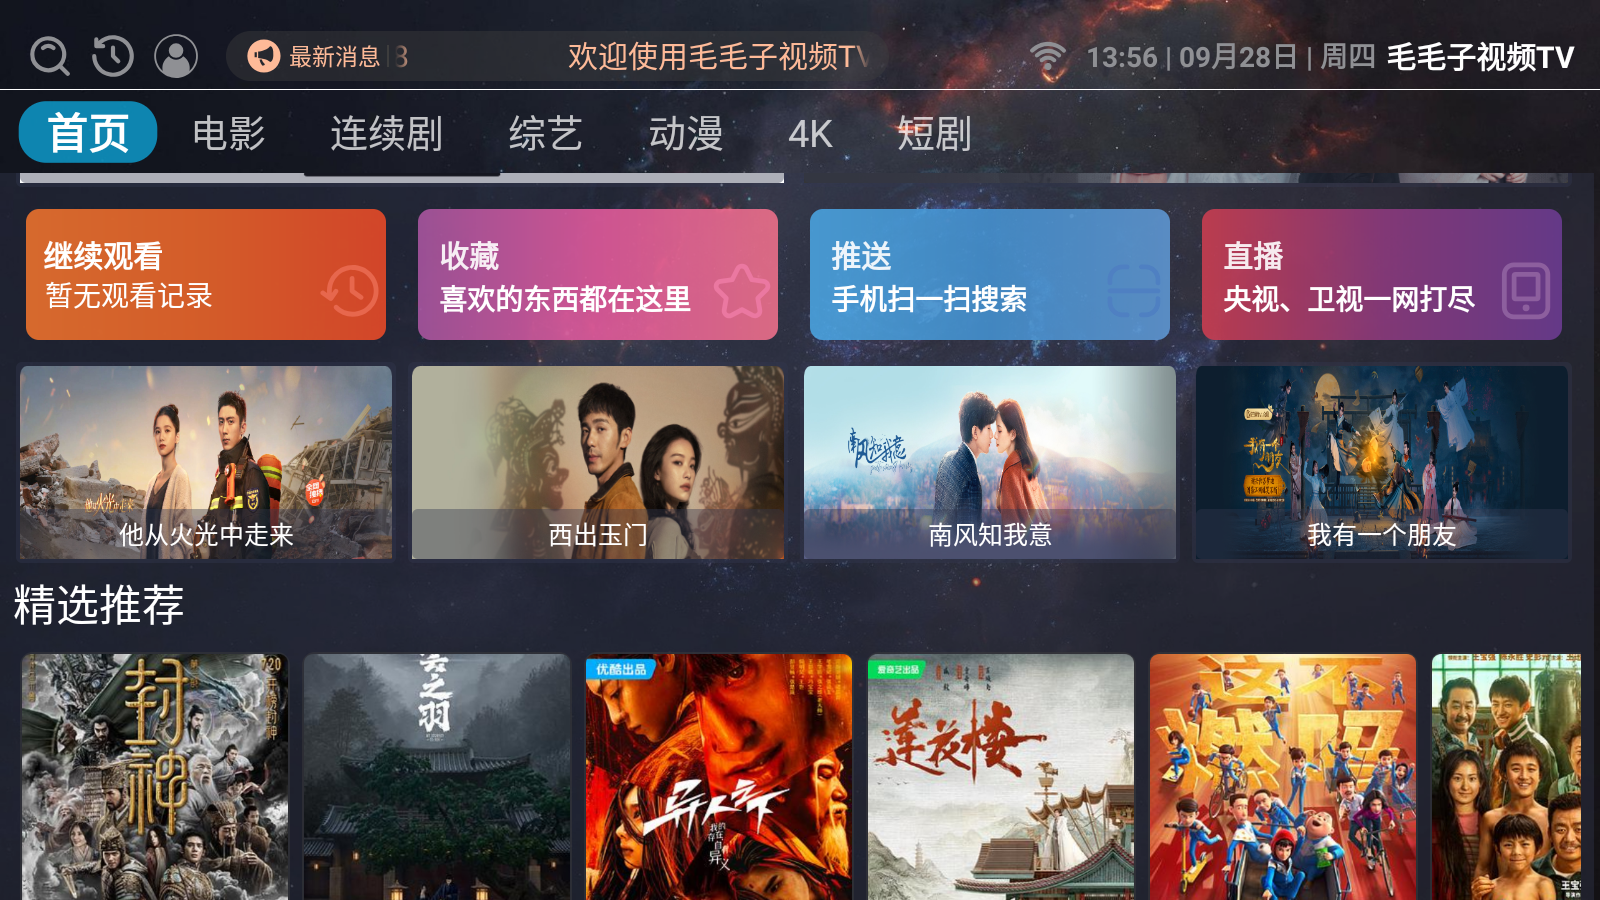Screen dimensions: 1600x900
Task: Open the 继续观看 card
Action: click(x=206, y=274)
